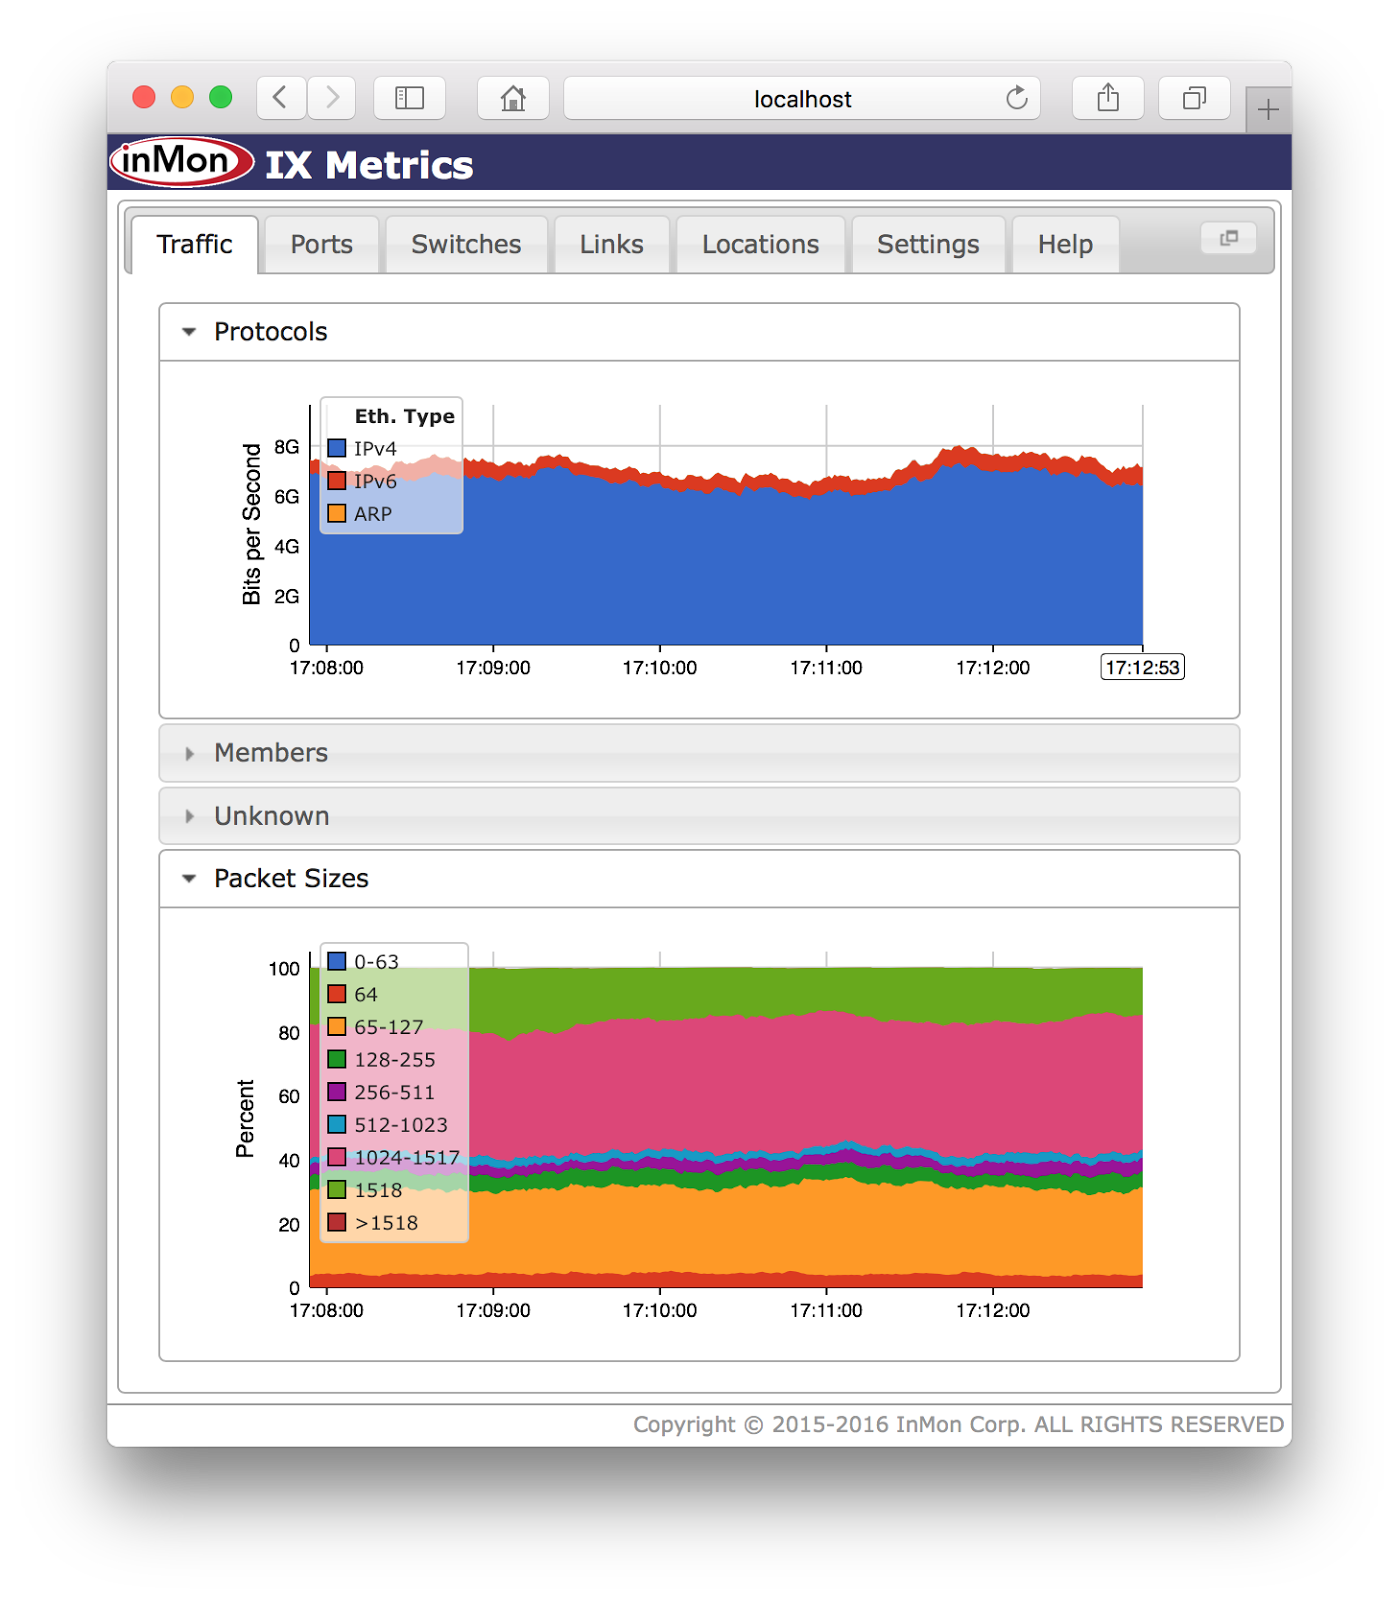Click the IPv4 blue legend swatch
The width and height of the screenshot is (1399, 1600).
(x=337, y=449)
